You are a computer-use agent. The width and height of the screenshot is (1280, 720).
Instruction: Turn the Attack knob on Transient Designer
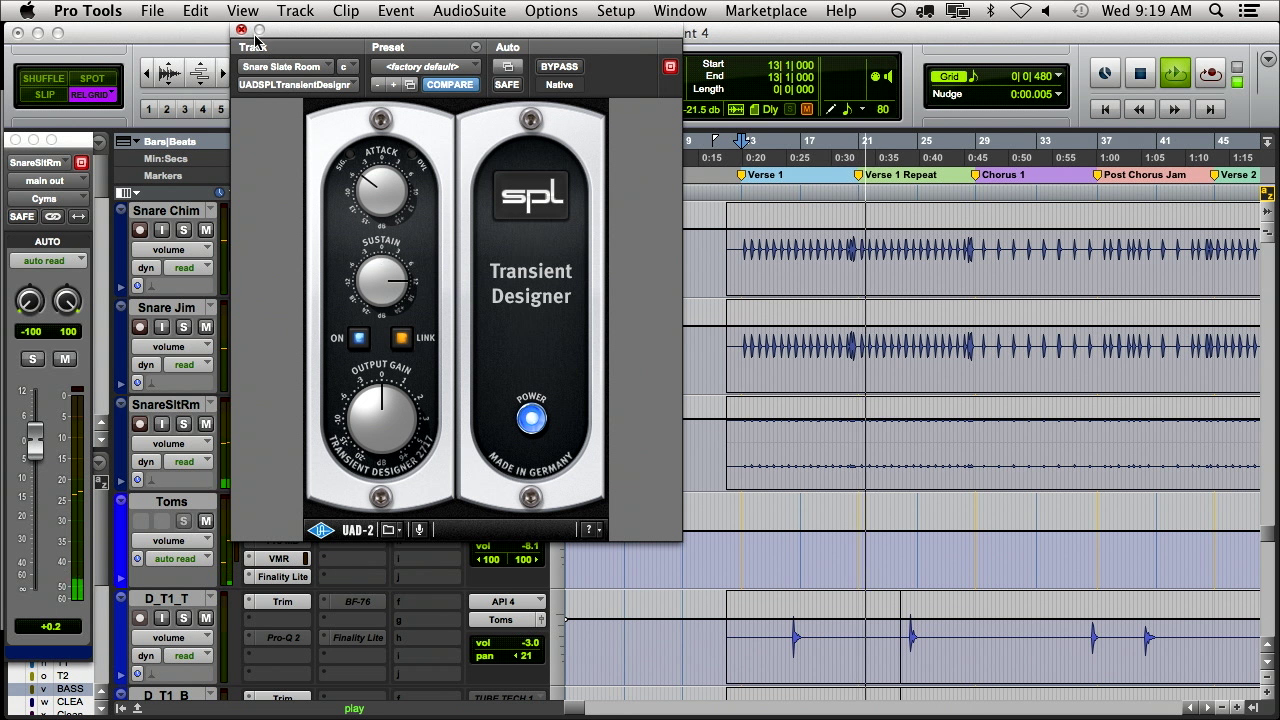pos(381,192)
